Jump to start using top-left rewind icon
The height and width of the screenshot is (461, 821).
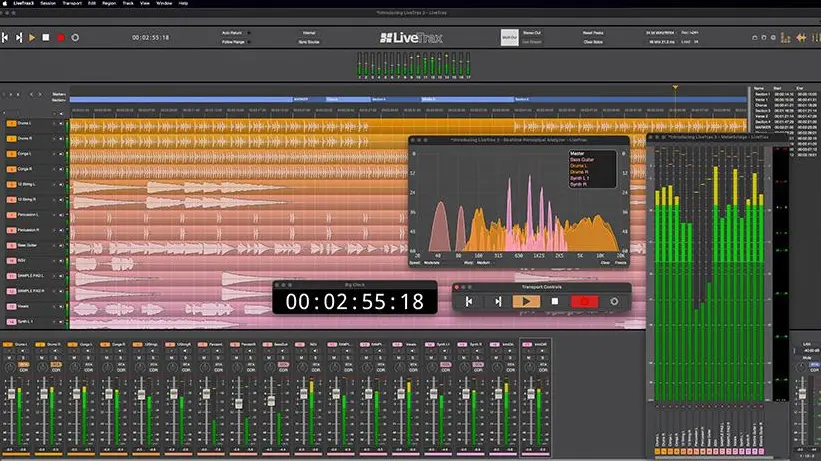[x=6, y=37]
